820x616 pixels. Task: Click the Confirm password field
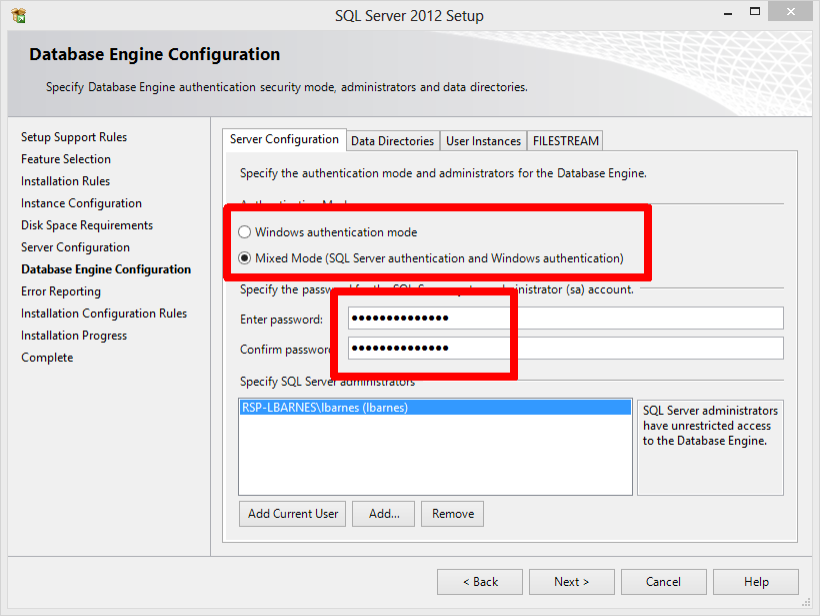pos(566,348)
